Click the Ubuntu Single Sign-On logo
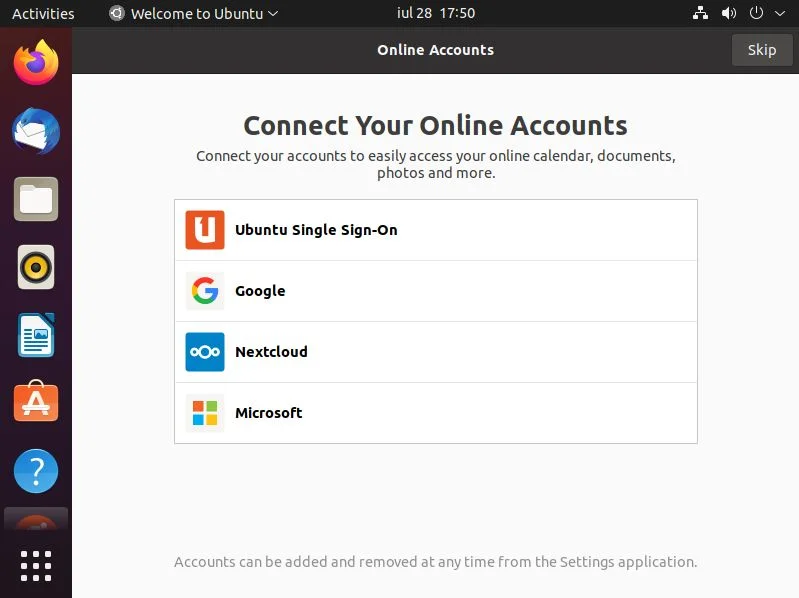799x598 pixels. [205, 230]
